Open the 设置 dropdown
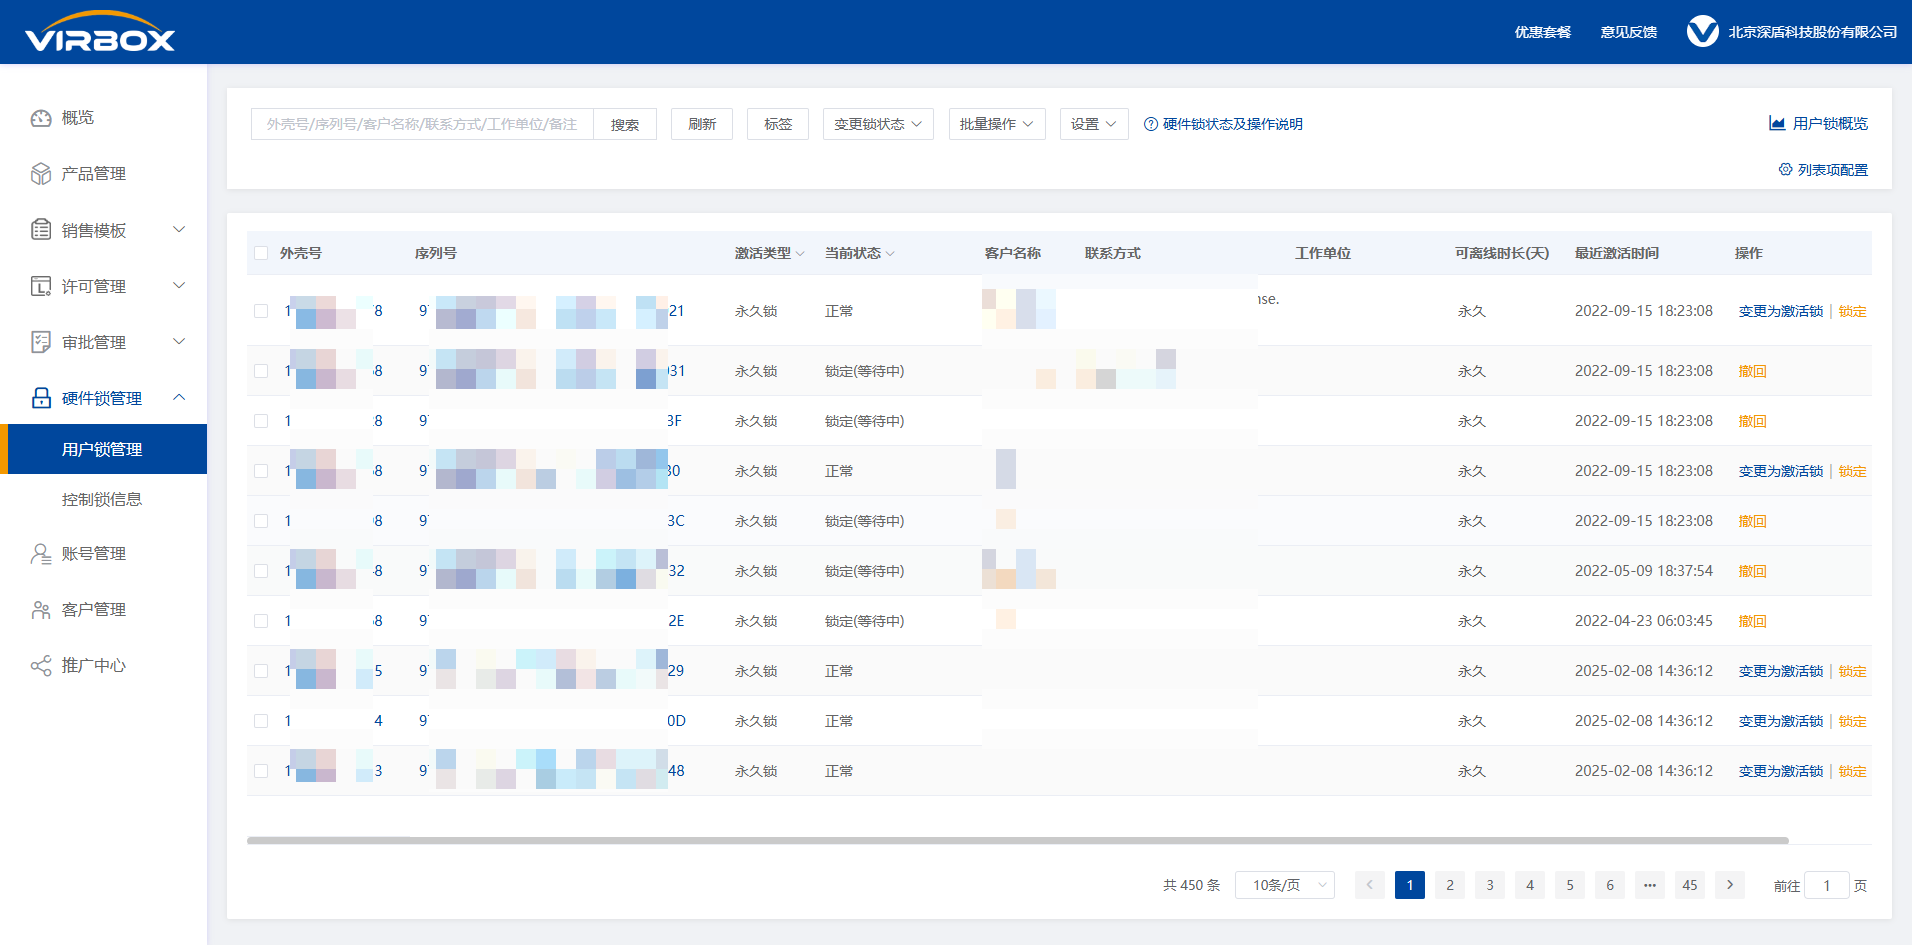Image resolution: width=1912 pixels, height=945 pixels. [x=1094, y=124]
